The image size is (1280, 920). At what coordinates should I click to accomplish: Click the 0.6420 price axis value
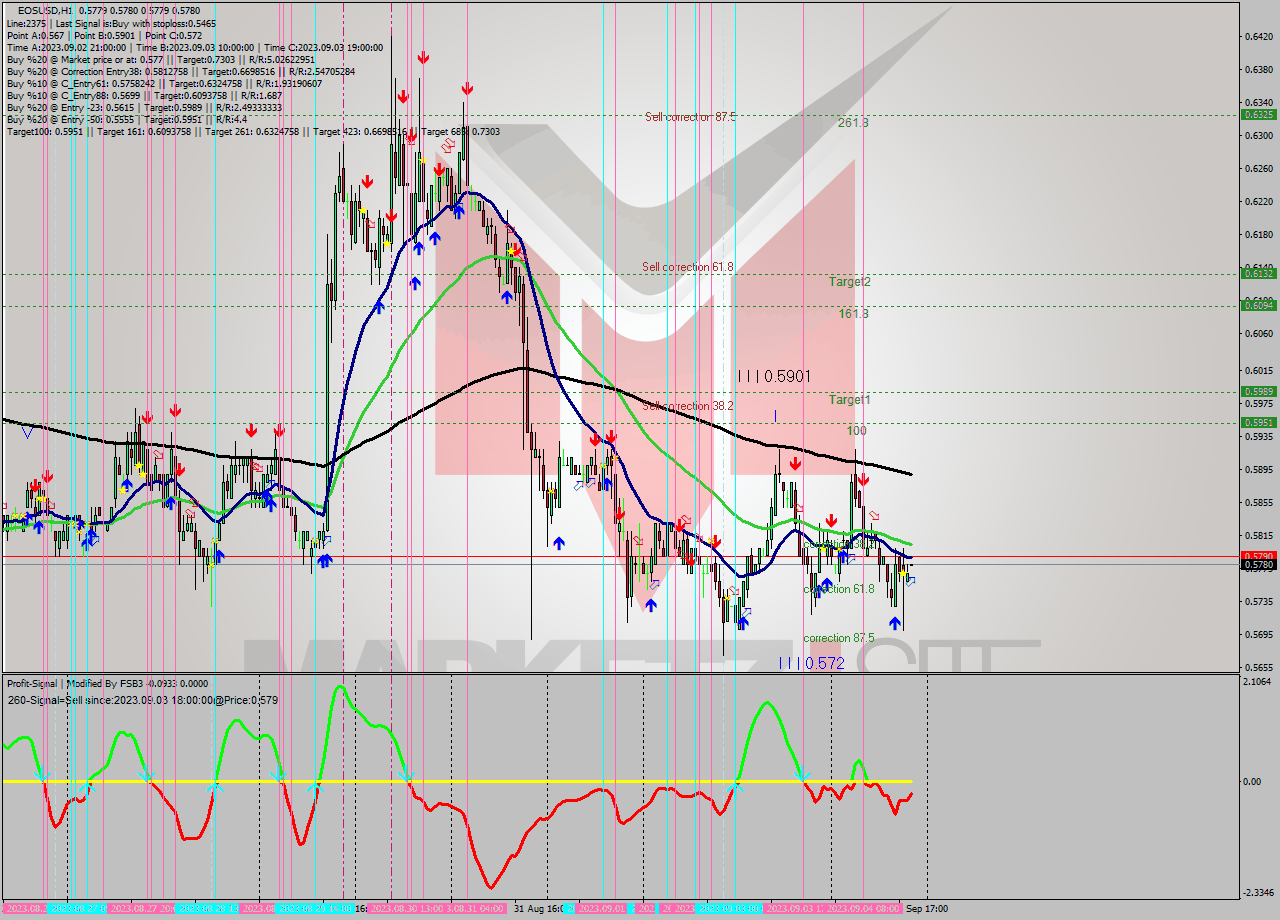point(1257,36)
